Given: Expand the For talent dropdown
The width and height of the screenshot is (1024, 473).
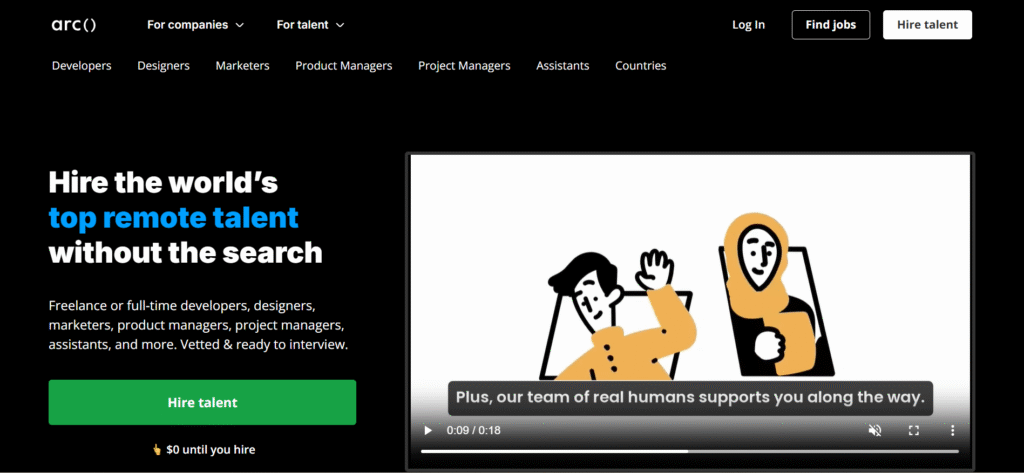Looking at the screenshot, I should coord(310,25).
